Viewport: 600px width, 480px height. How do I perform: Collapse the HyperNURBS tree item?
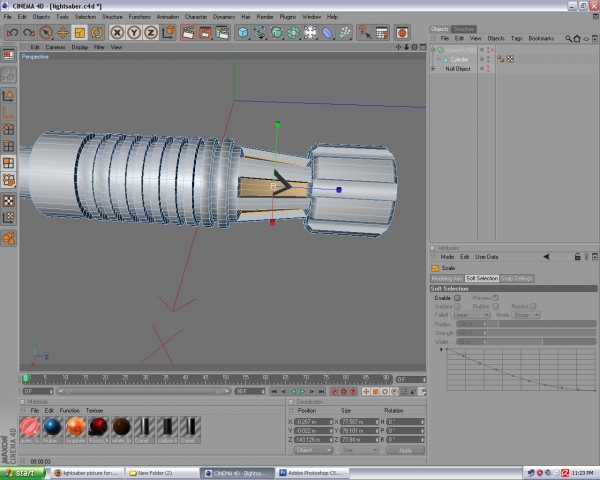[433, 50]
